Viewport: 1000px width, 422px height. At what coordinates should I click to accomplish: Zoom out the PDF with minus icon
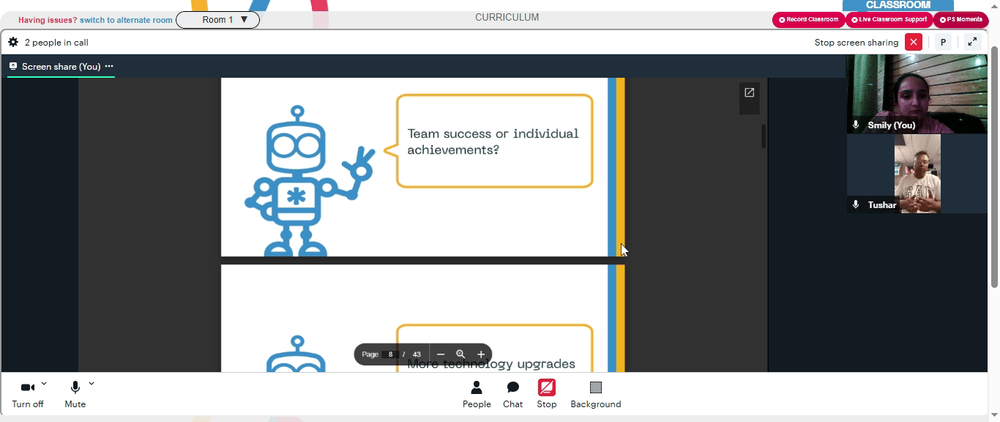441,354
